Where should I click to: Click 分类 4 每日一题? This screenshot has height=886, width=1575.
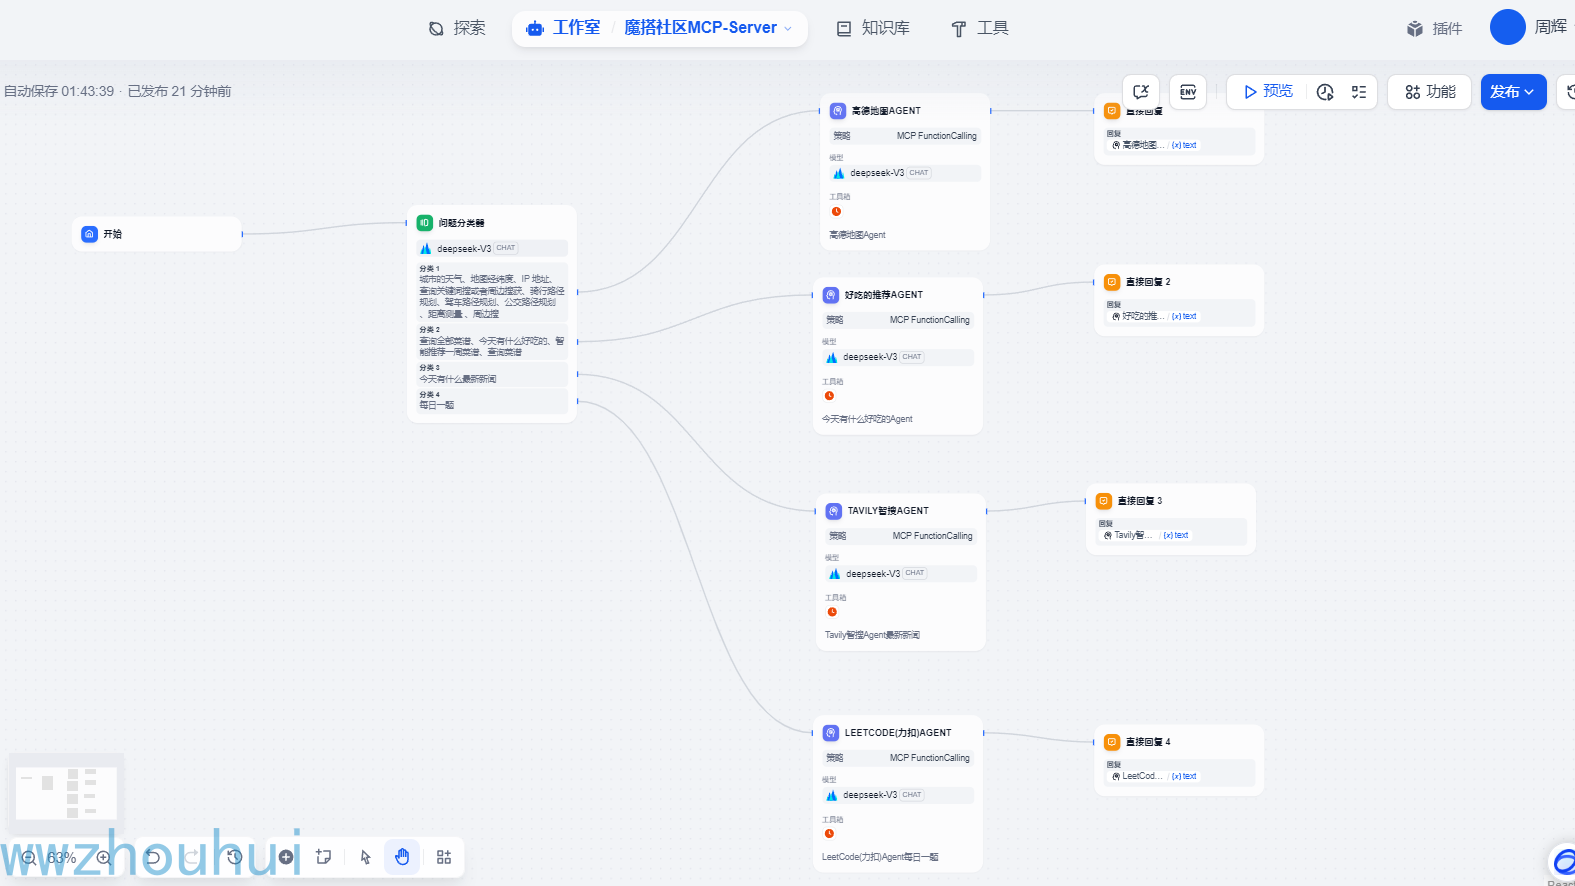click(492, 400)
